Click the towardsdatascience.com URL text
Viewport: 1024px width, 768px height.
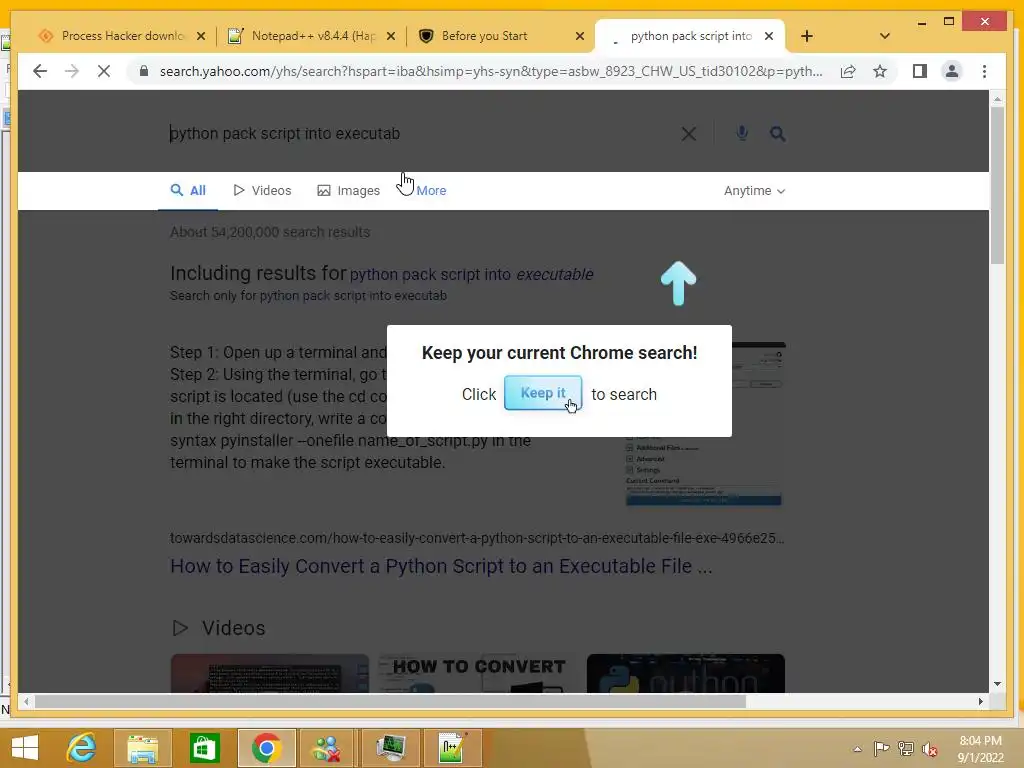pos(477,538)
